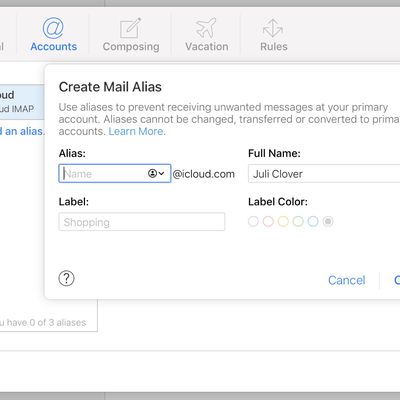Click the Label field with Shopping placeholder

tap(142, 222)
